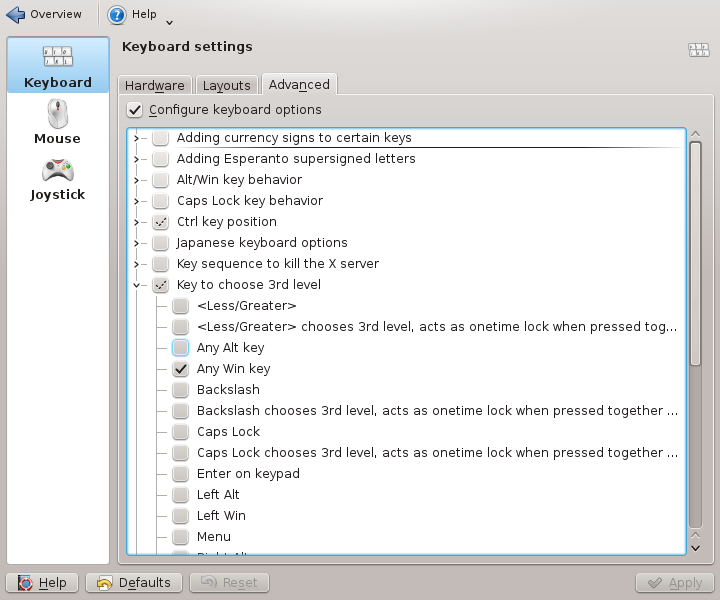
Task: Expand Adding Esperanto supersigned letters
Action: tap(136, 159)
